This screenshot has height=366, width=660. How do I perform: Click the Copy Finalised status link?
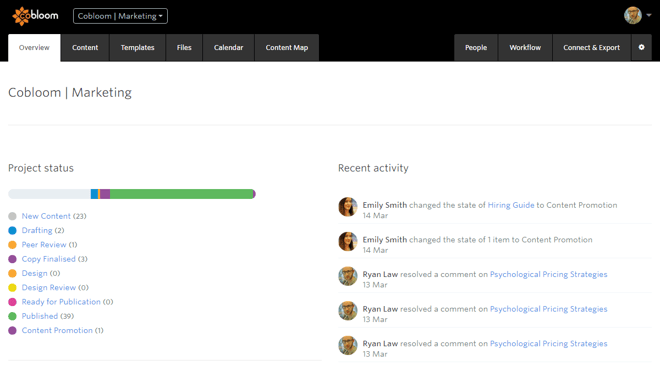(48, 259)
